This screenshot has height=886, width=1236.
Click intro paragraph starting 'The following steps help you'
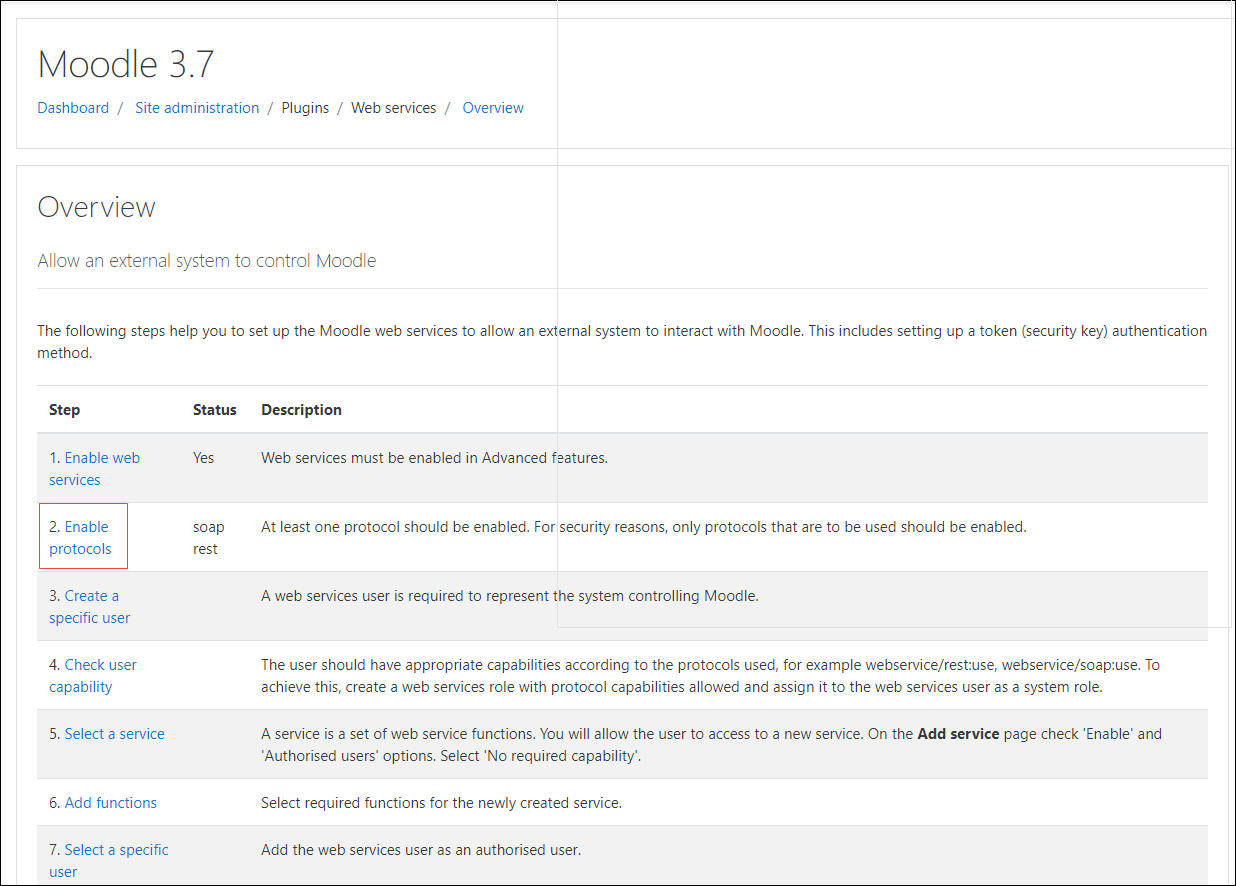click(622, 342)
